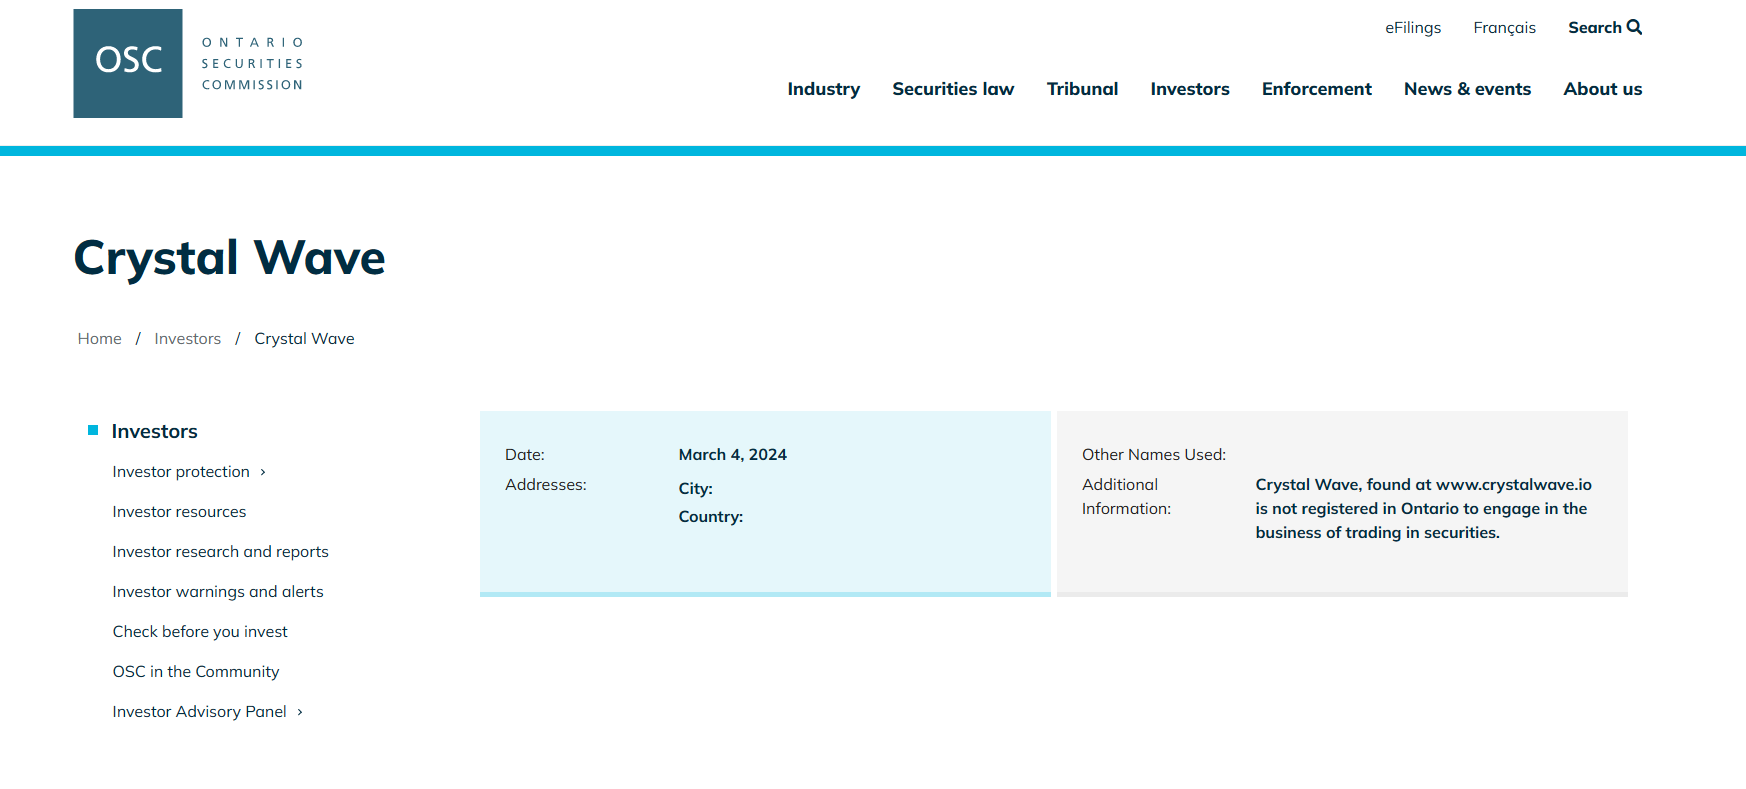The width and height of the screenshot is (1746, 789).
Task: Open the News & events menu
Action: pyautogui.click(x=1467, y=89)
